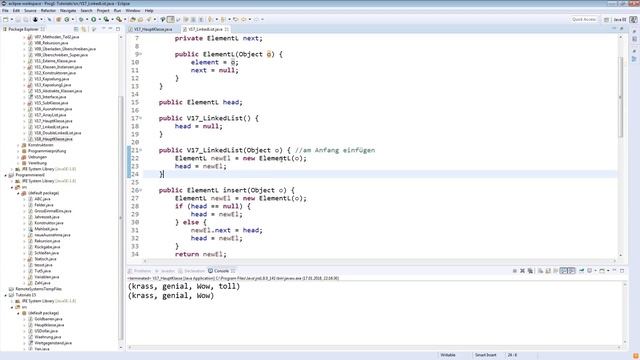Remove all terminated launches in console

(530, 271)
